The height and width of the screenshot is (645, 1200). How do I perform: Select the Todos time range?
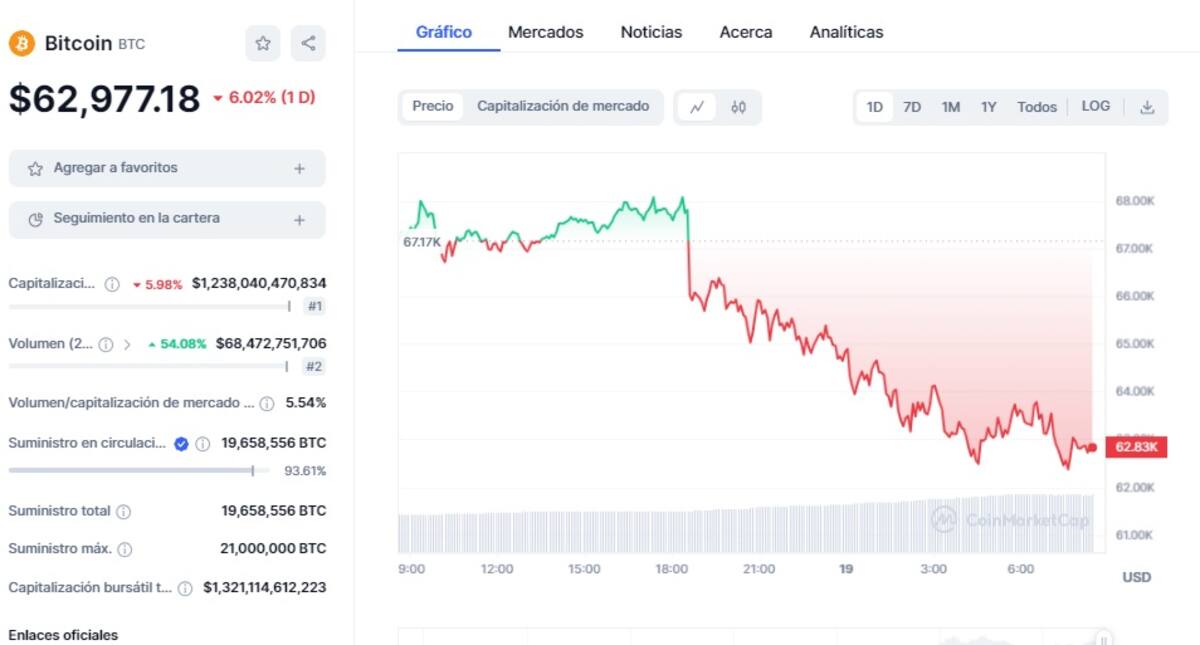[x=1037, y=106]
